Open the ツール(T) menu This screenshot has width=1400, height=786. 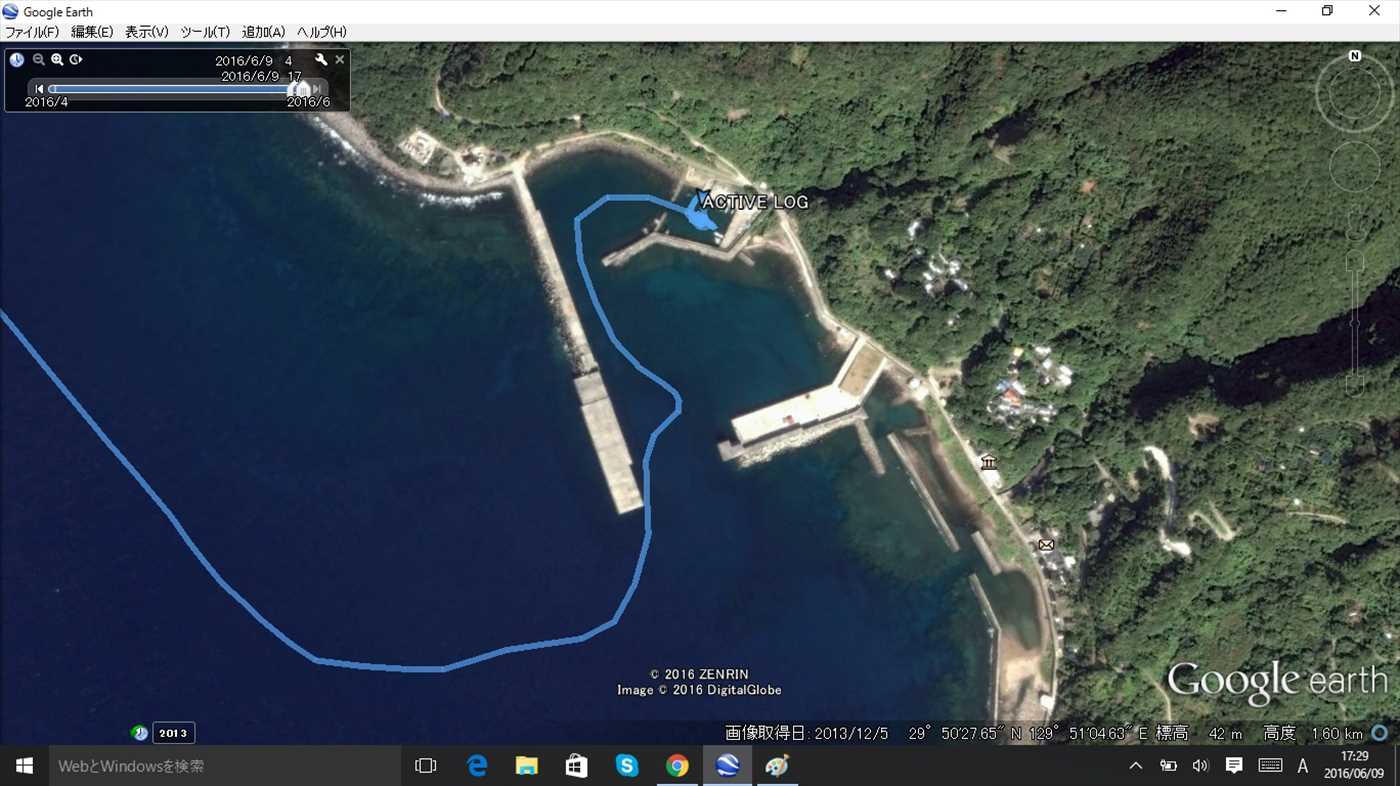click(x=205, y=32)
